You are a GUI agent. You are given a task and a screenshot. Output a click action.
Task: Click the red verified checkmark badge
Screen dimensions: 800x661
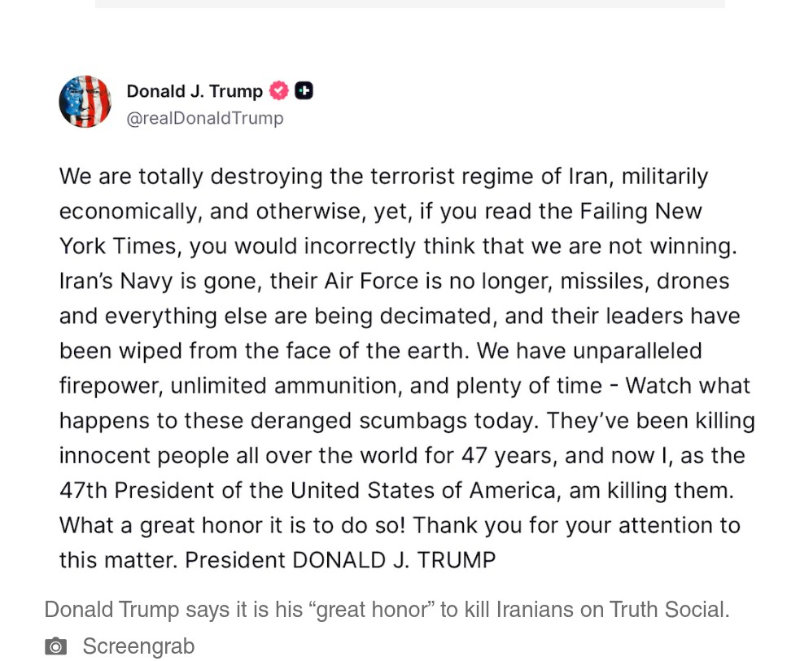(279, 91)
